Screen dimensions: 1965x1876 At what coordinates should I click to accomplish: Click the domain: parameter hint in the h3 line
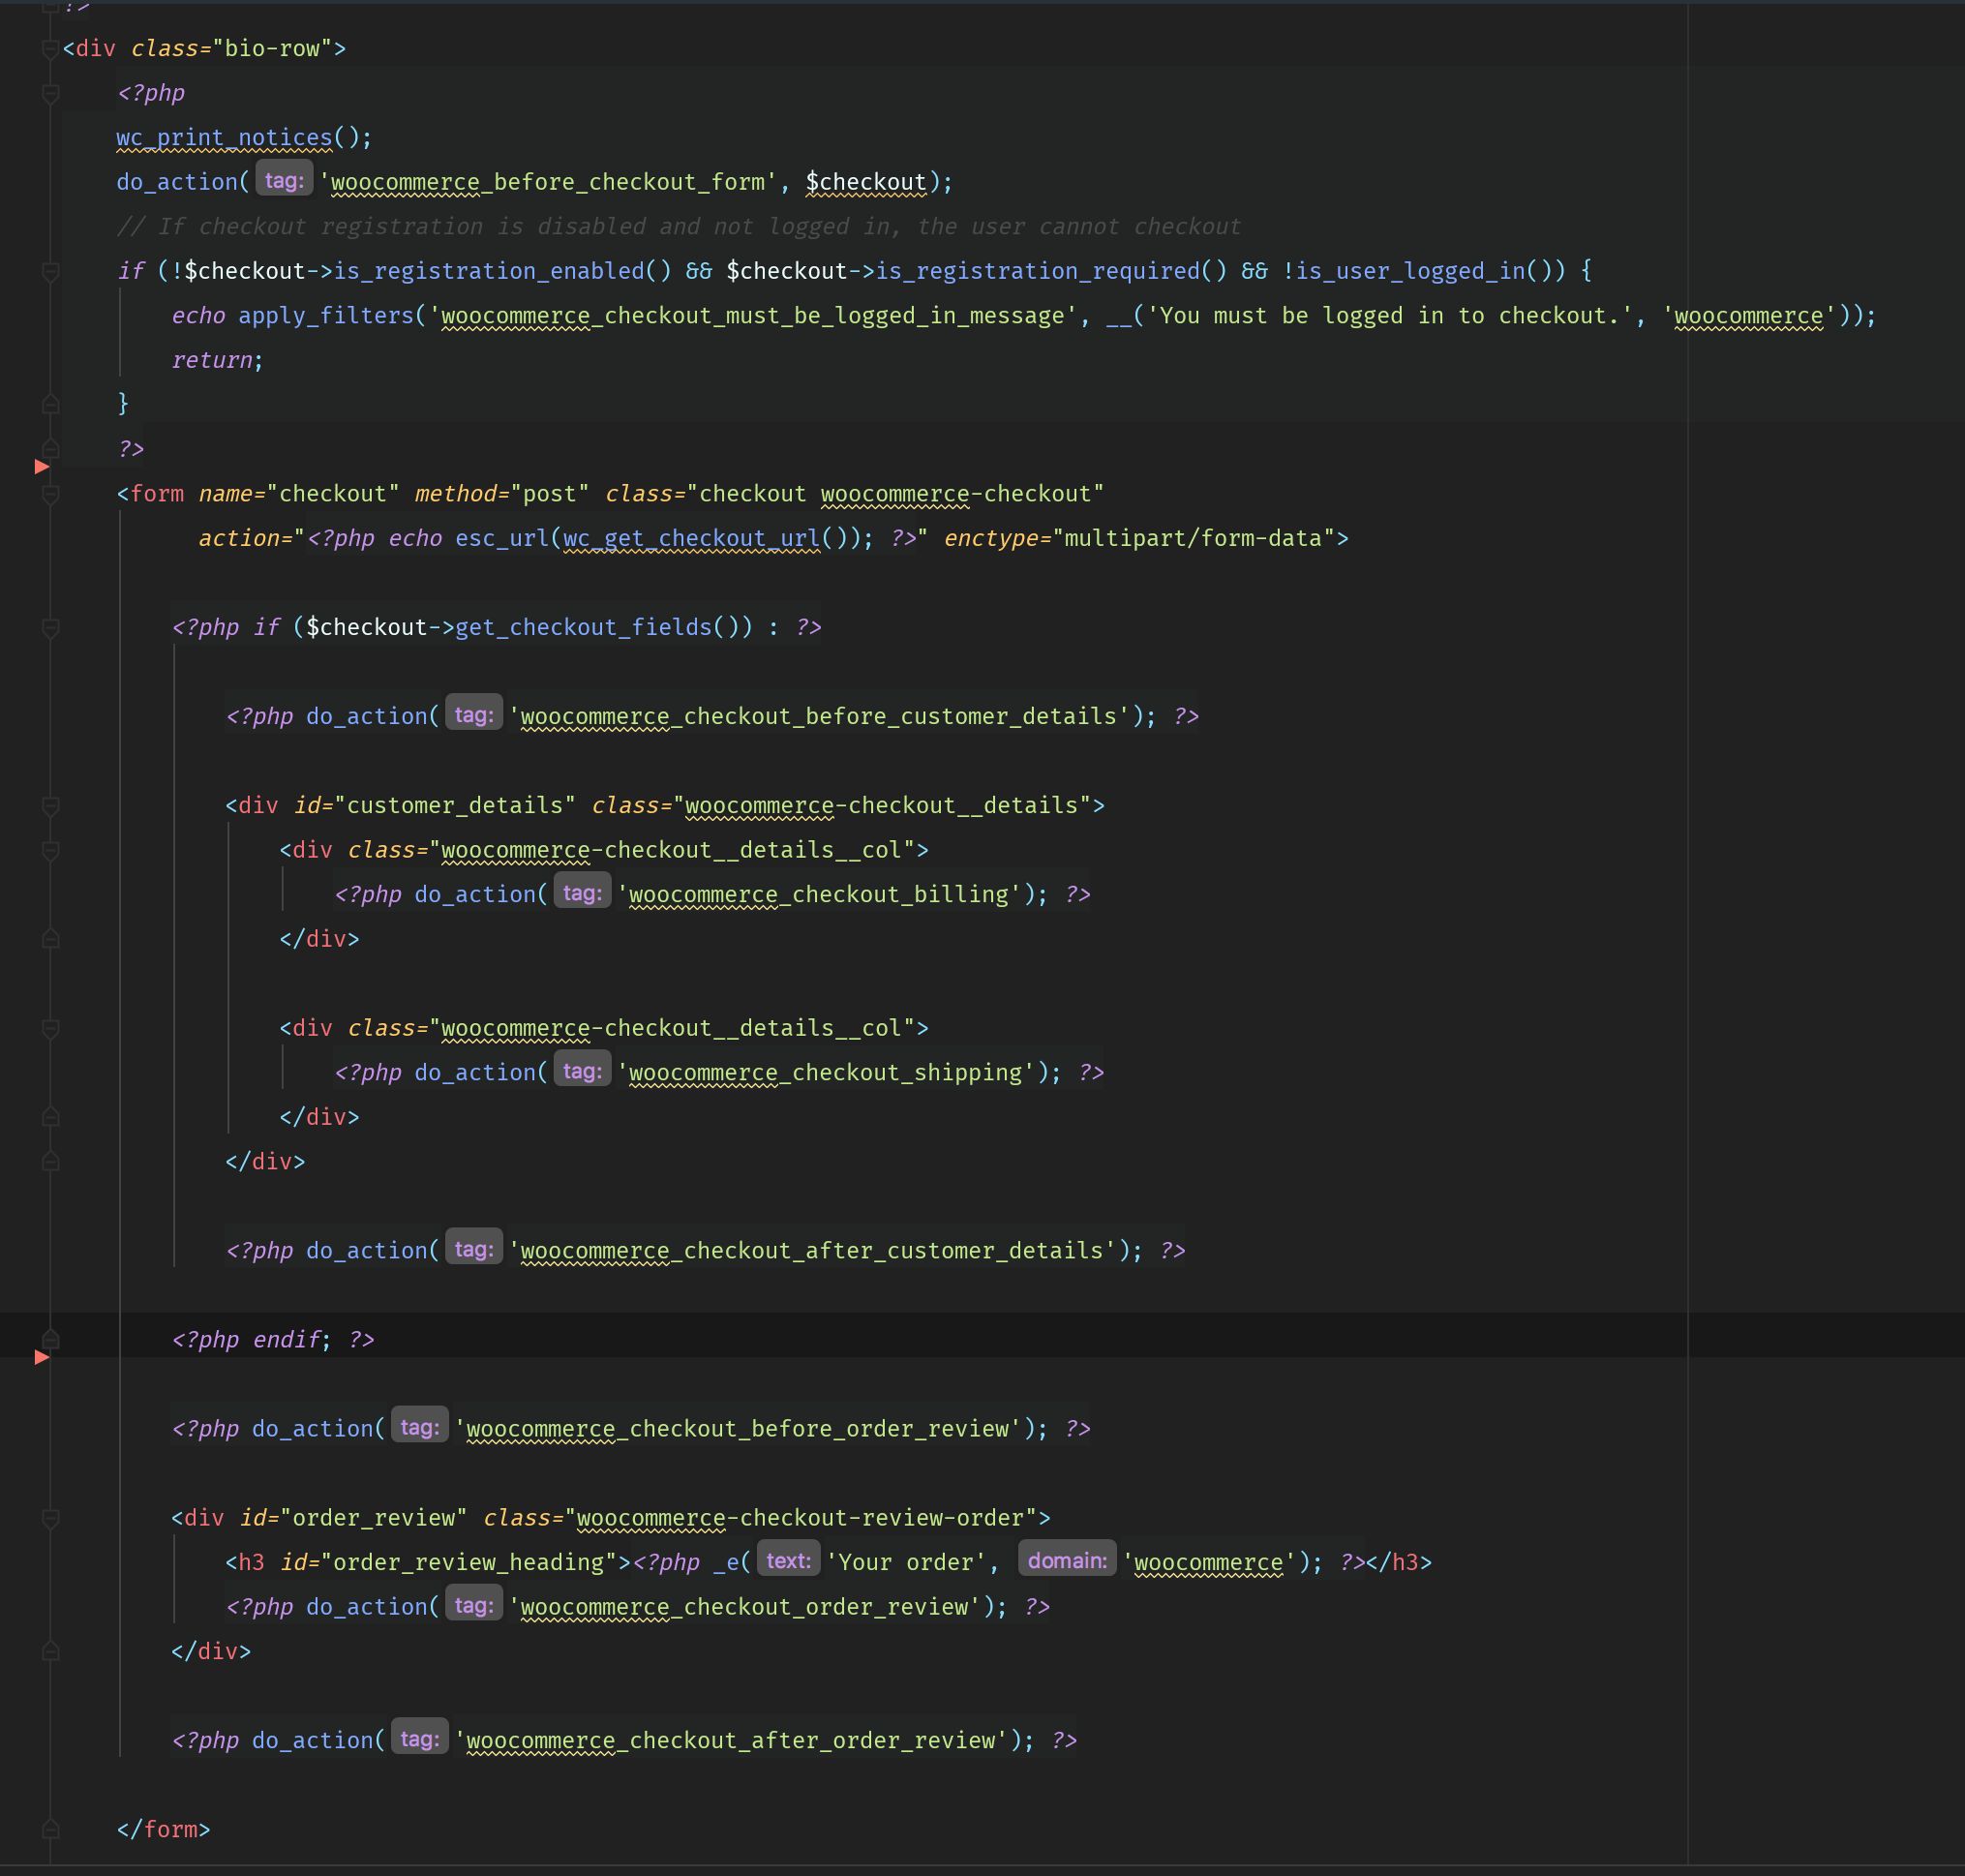[1066, 1561]
